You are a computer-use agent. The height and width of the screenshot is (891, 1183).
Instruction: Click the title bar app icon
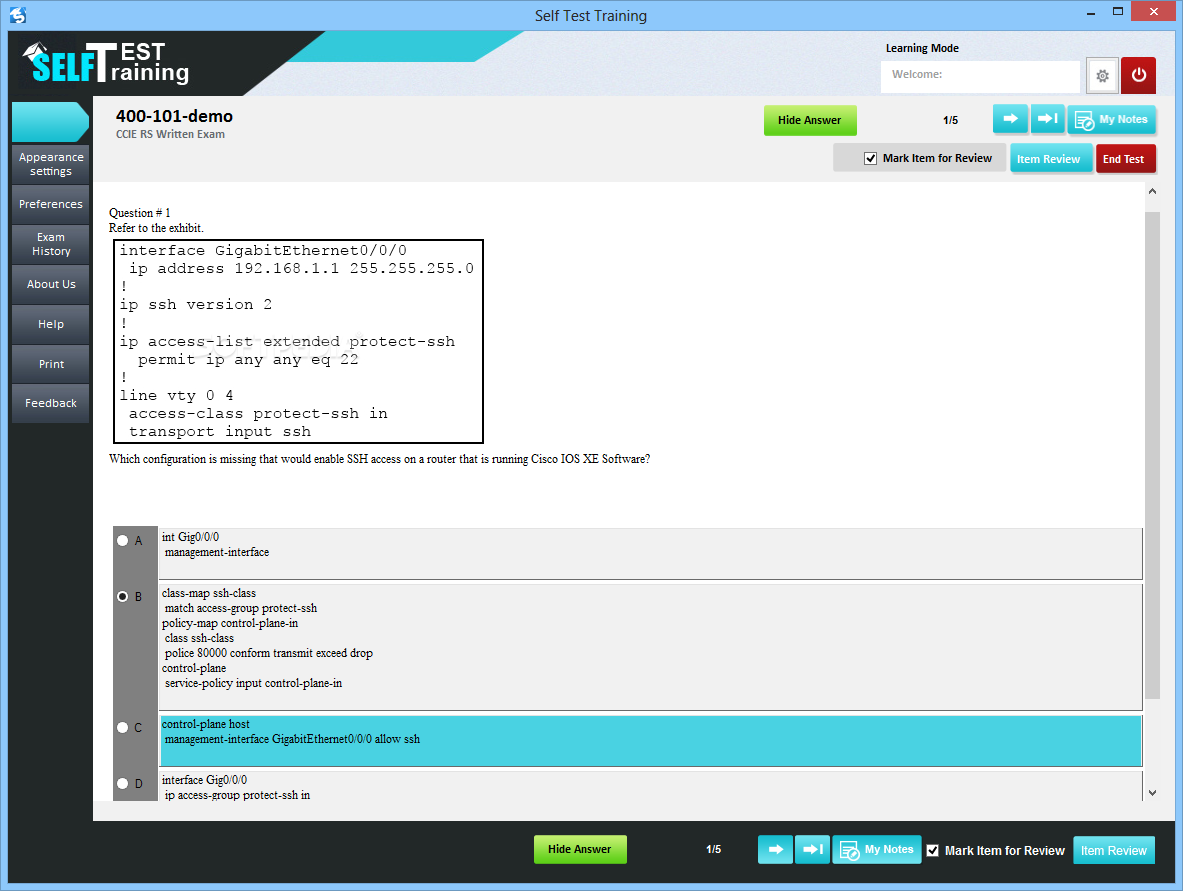pos(17,14)
